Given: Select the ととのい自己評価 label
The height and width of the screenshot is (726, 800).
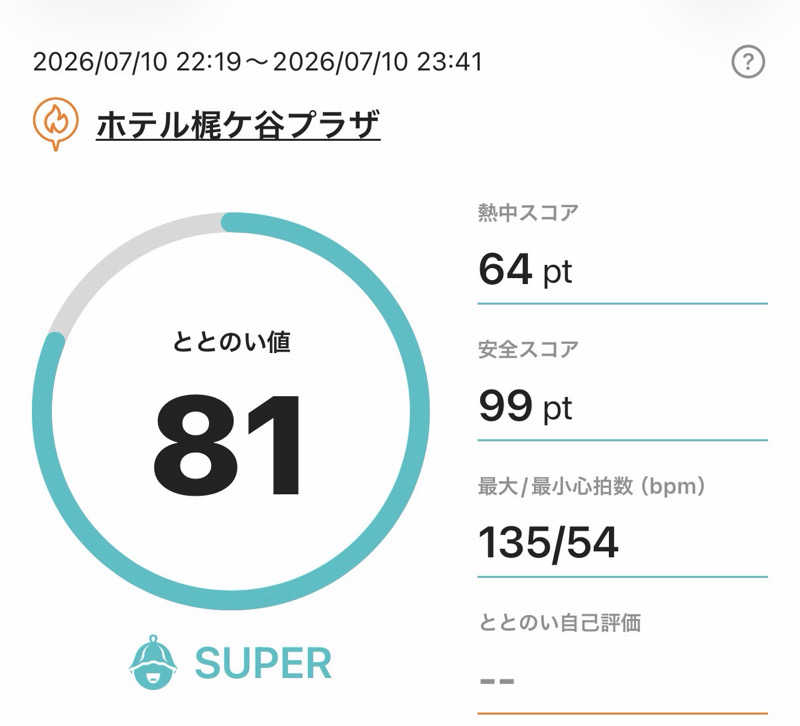Looking at the screenshot, I should (560, 623).
